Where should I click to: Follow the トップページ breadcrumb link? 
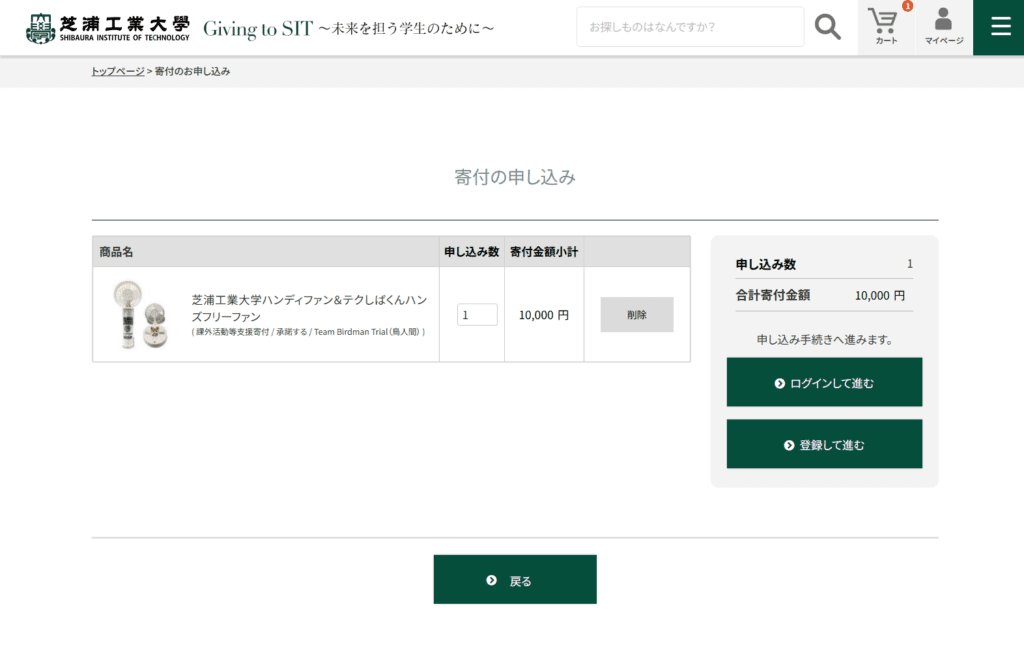(x=118, y=71)
